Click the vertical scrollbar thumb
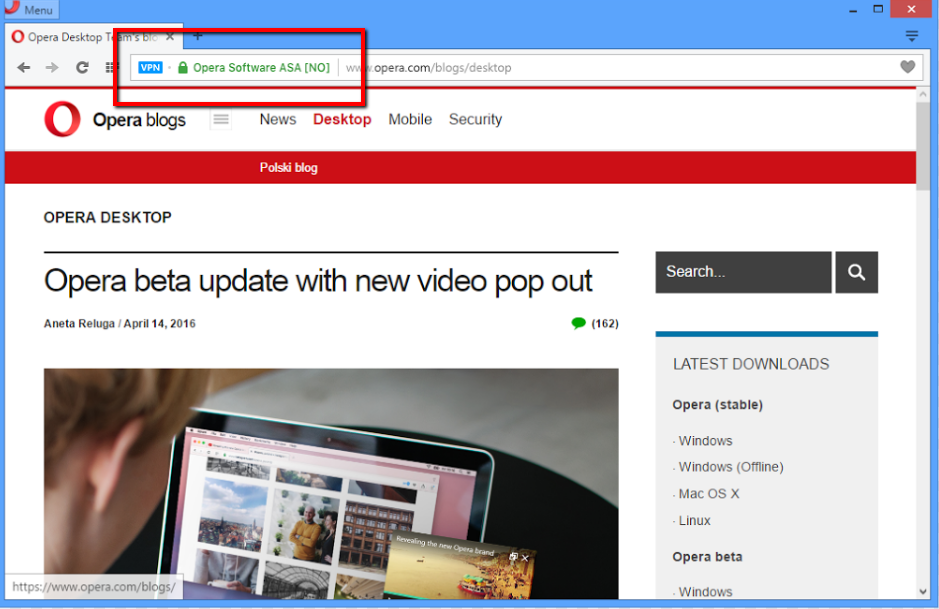 click(923, 147)
